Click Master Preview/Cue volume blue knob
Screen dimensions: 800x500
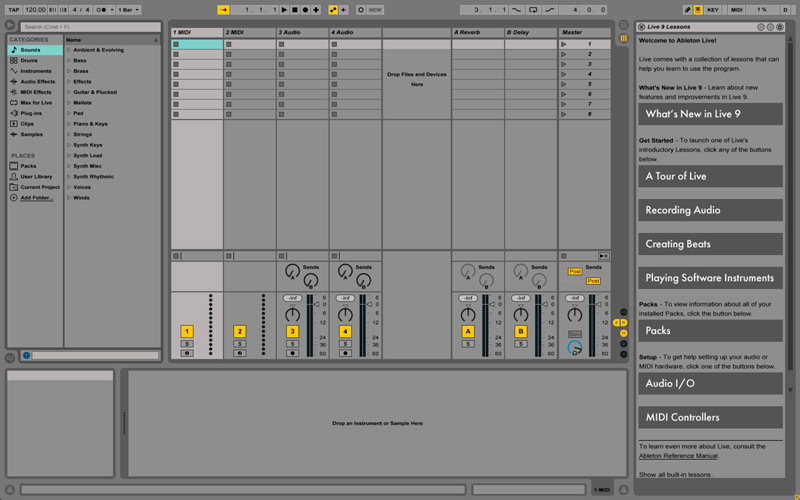pyautogui.click(x=575, y=348)
